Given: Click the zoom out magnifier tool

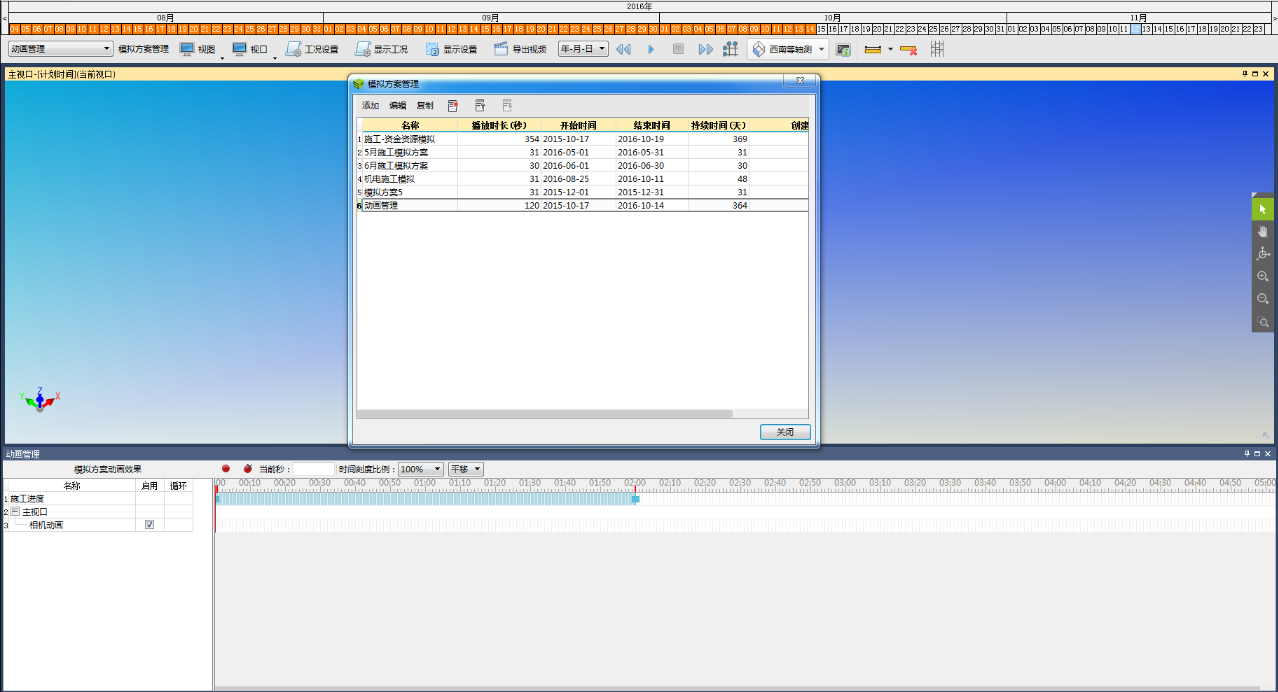Looking at the screenshot, I should tap(1263, 299).
